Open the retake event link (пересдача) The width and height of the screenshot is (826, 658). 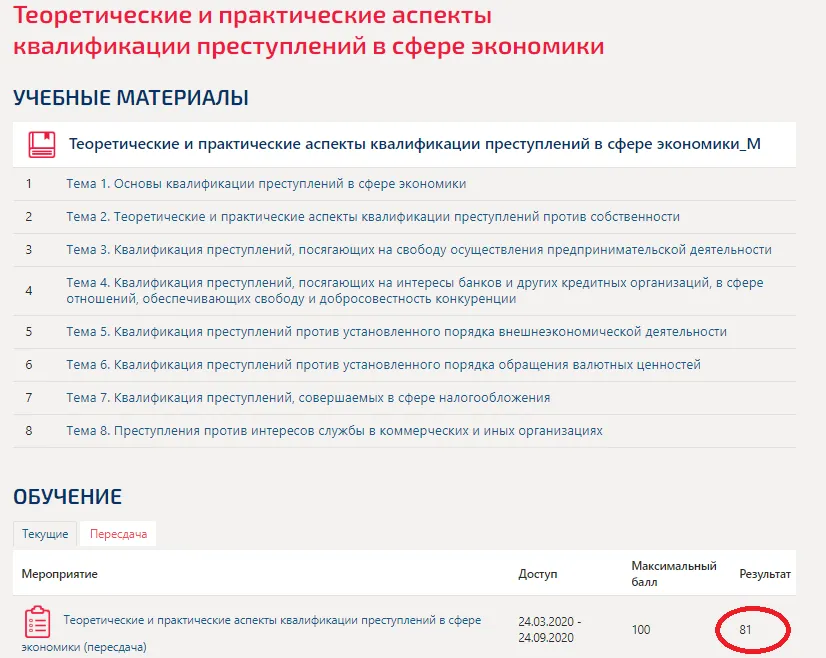[x=251, y=633]
